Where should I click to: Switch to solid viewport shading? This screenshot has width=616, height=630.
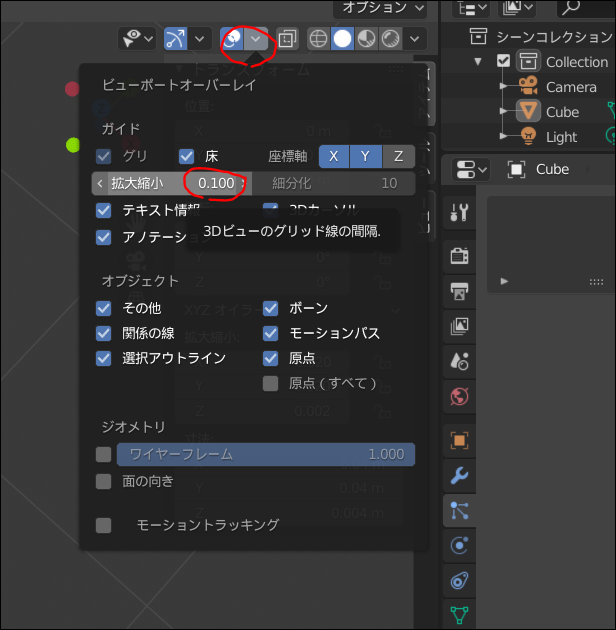click(342, 39)
